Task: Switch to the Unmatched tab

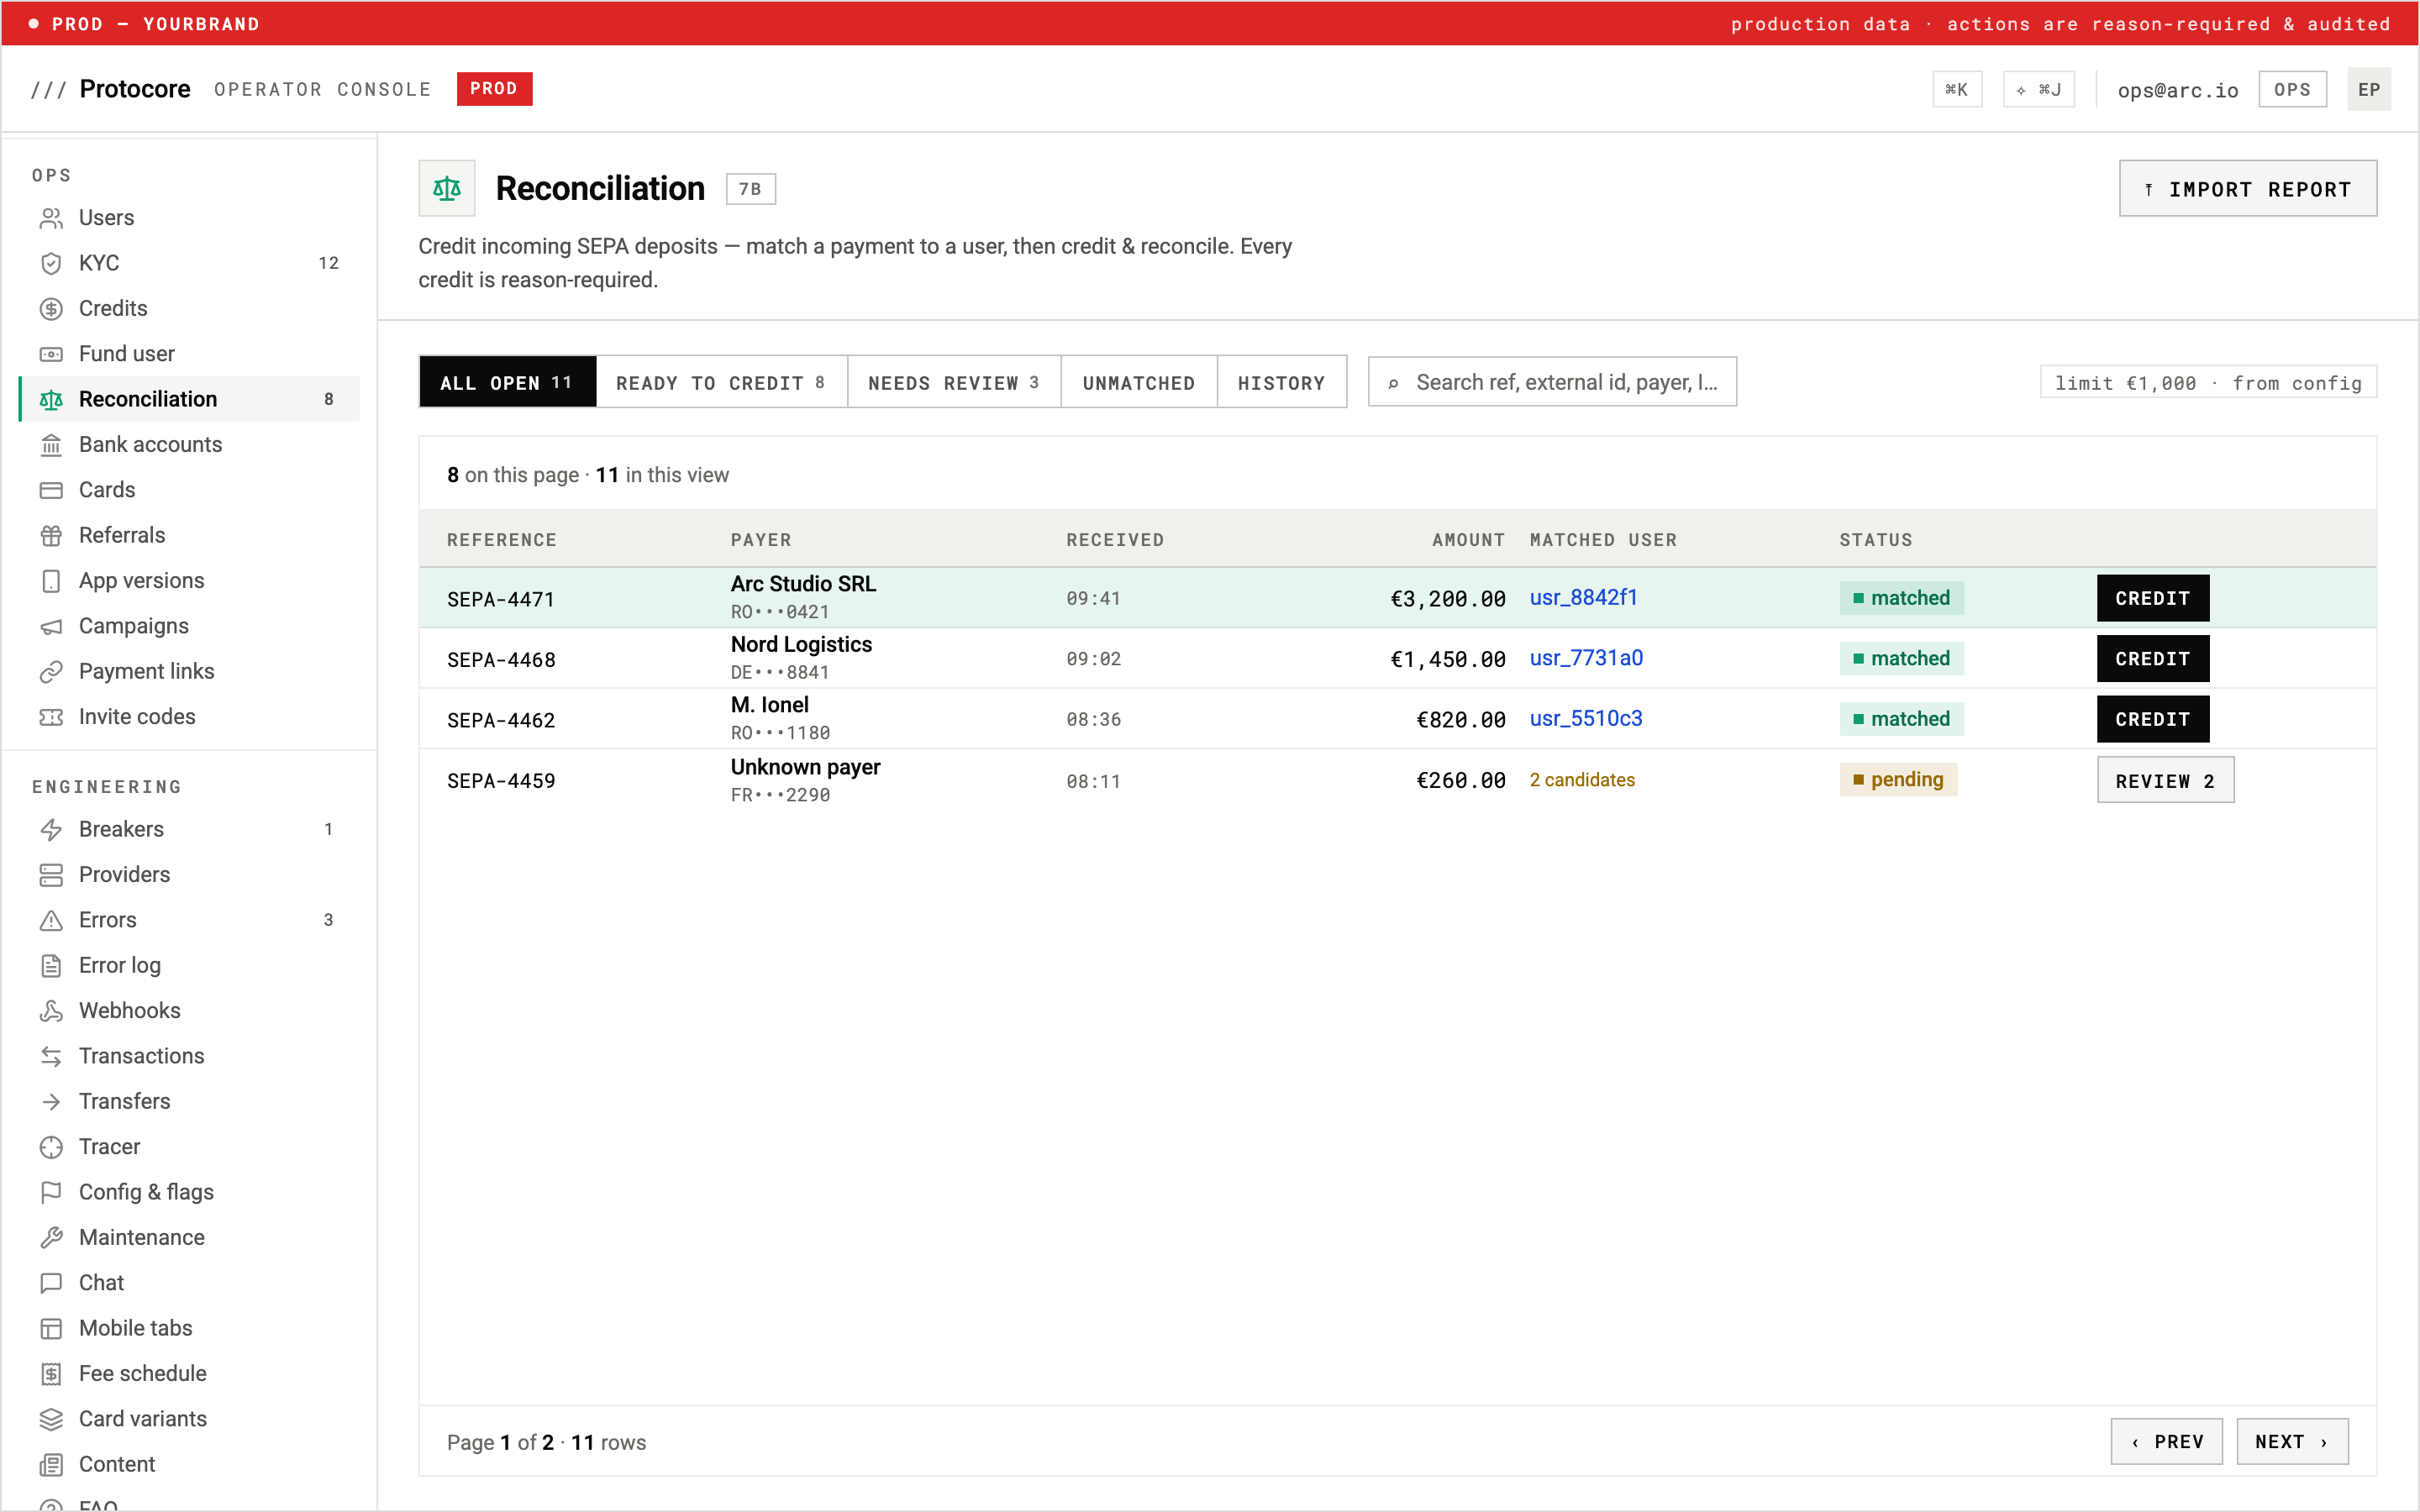Action: tap(1139, 382)
